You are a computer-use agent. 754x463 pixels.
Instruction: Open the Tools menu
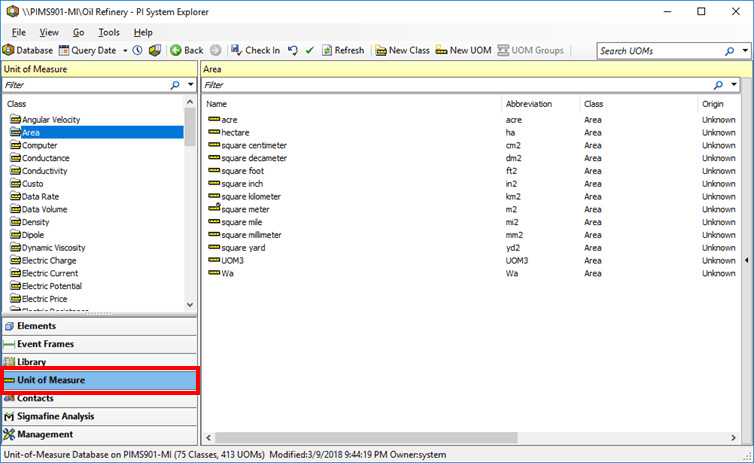pyautogui.click(x=109, y=32)
